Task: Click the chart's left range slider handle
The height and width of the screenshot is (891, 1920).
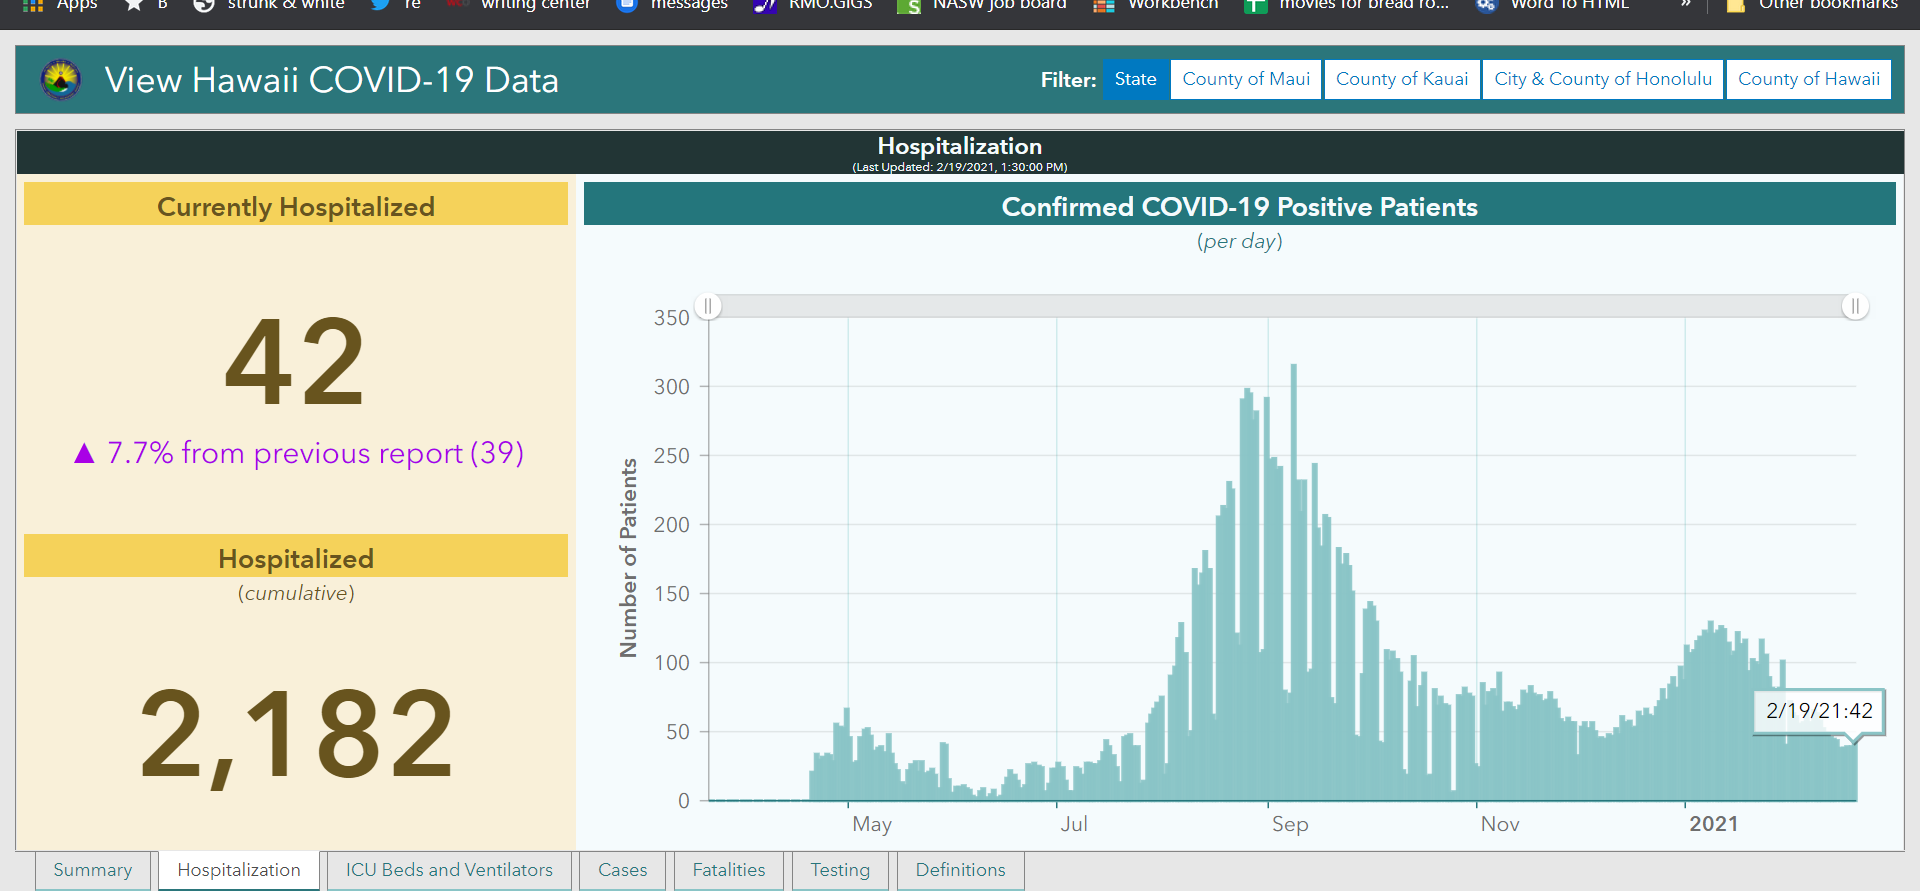Action: pos(708,306)
